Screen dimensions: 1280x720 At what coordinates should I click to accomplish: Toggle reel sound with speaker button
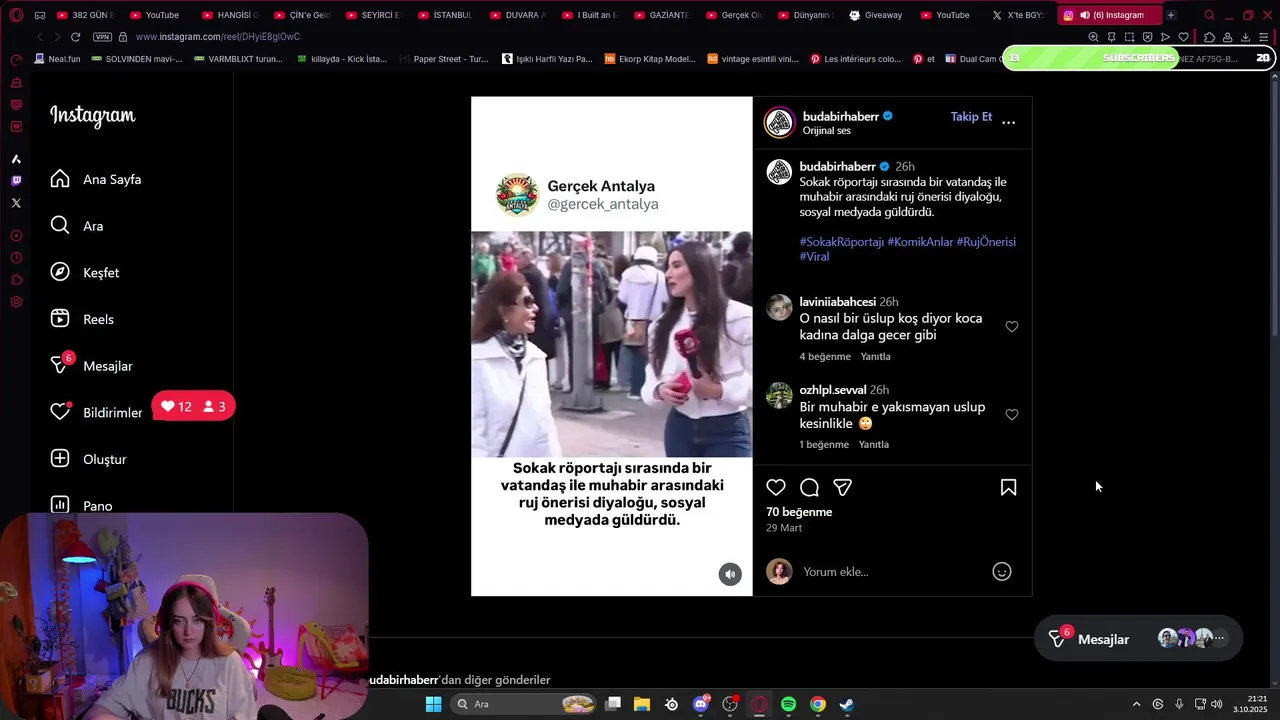(x=730, y=574)
